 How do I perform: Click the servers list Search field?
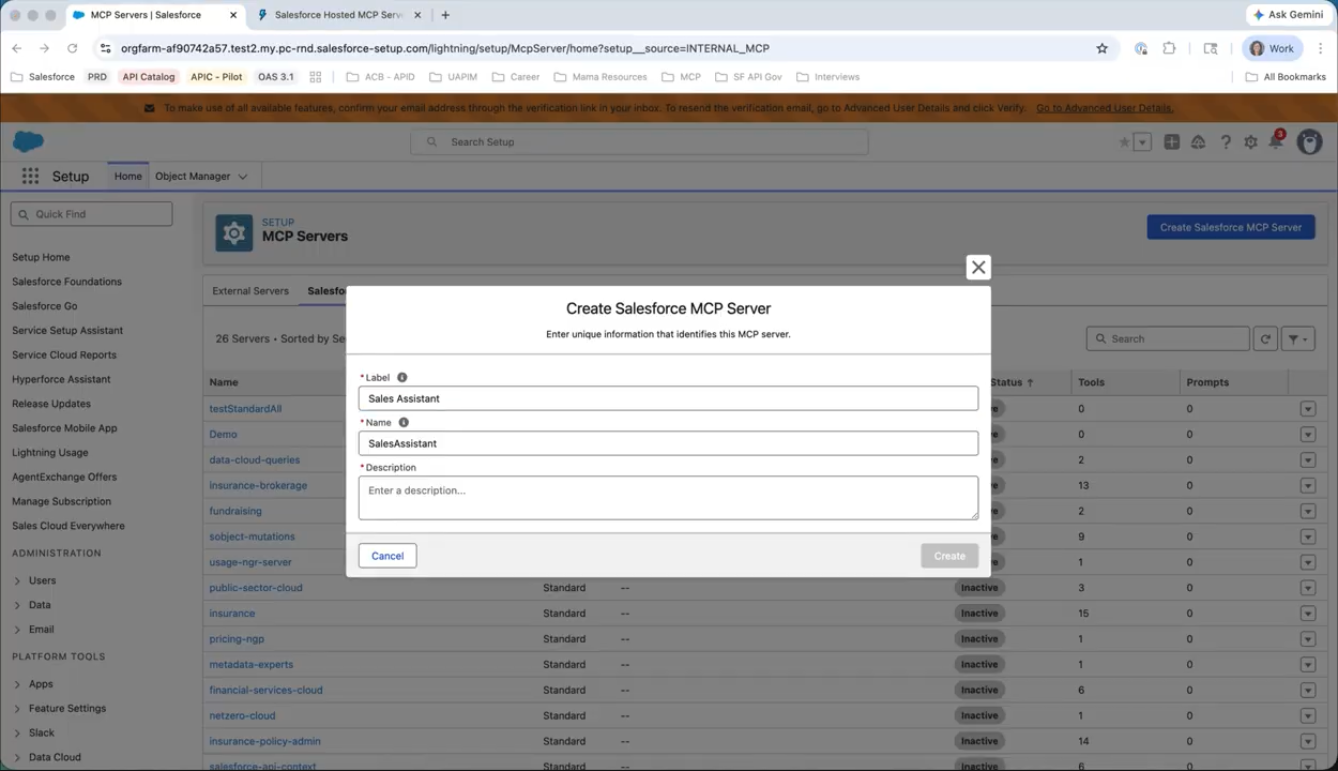pos(1168,339)
